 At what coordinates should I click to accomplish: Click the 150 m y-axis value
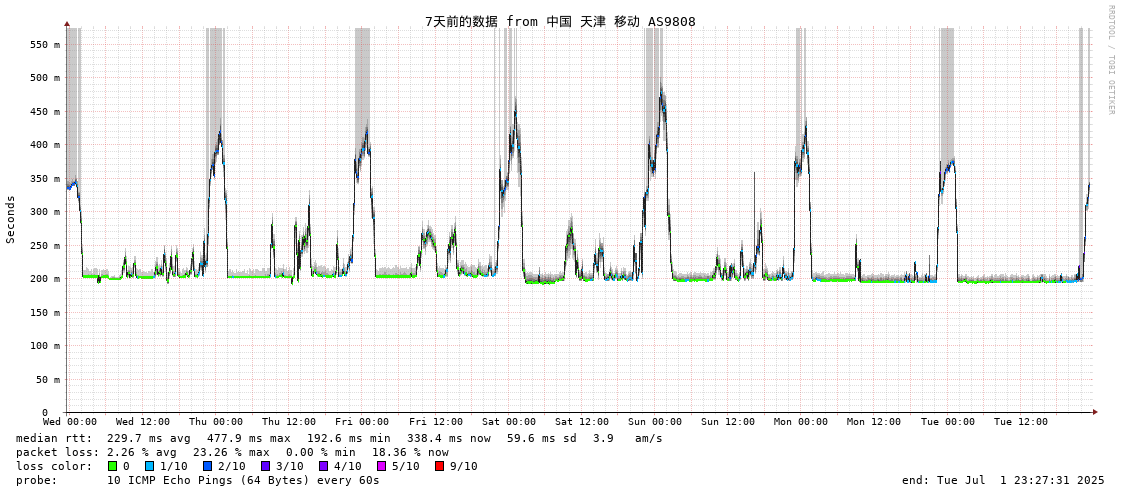(46, 312)
